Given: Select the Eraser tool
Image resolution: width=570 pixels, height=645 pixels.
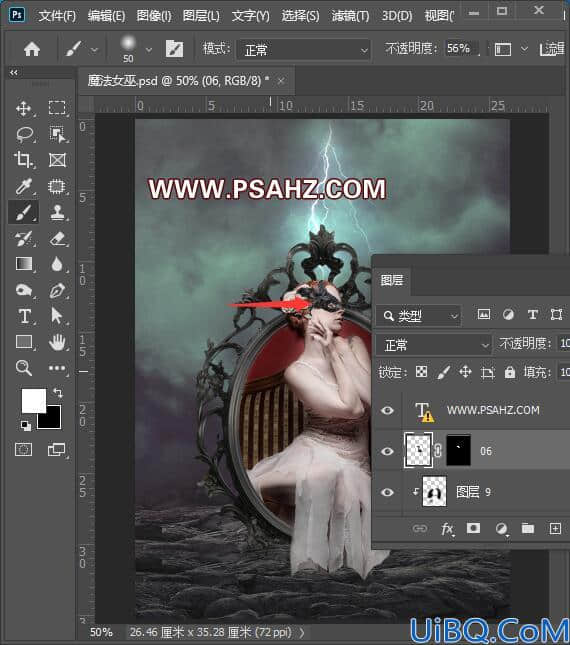Looking at the screenshot, I should tap(57, 238).
